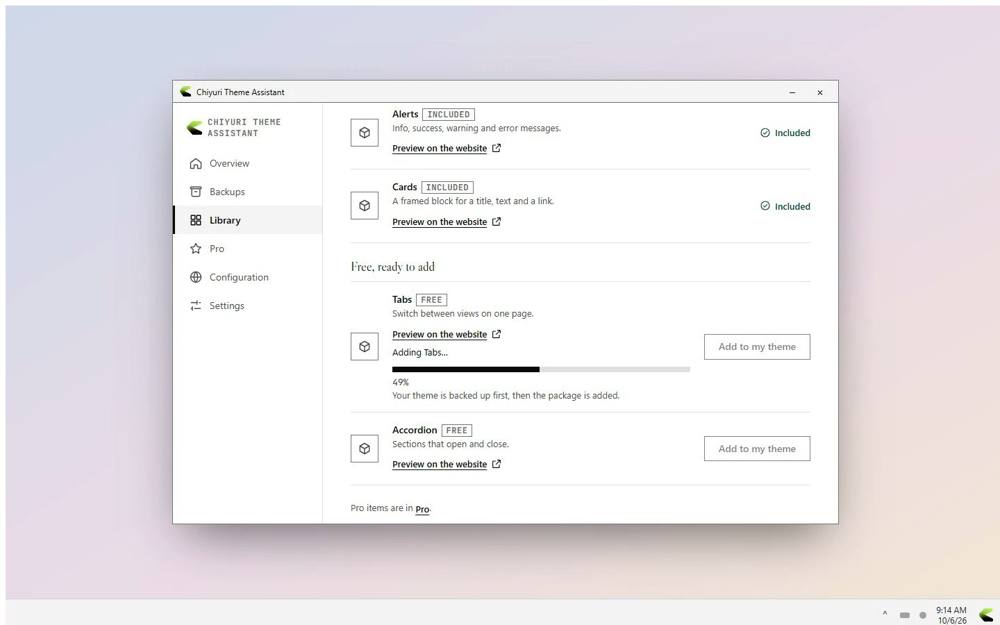Screen dimensions: 1000x625
Task: Click the green checkmark icon on the Cards row
Action: click(x=765, y=206)
